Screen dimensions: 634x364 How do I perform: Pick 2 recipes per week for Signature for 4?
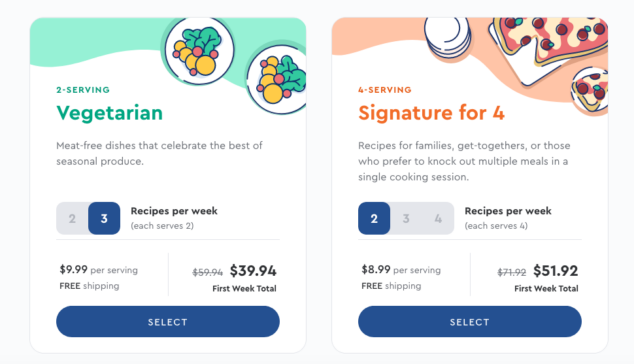click(x=374, y=218)
